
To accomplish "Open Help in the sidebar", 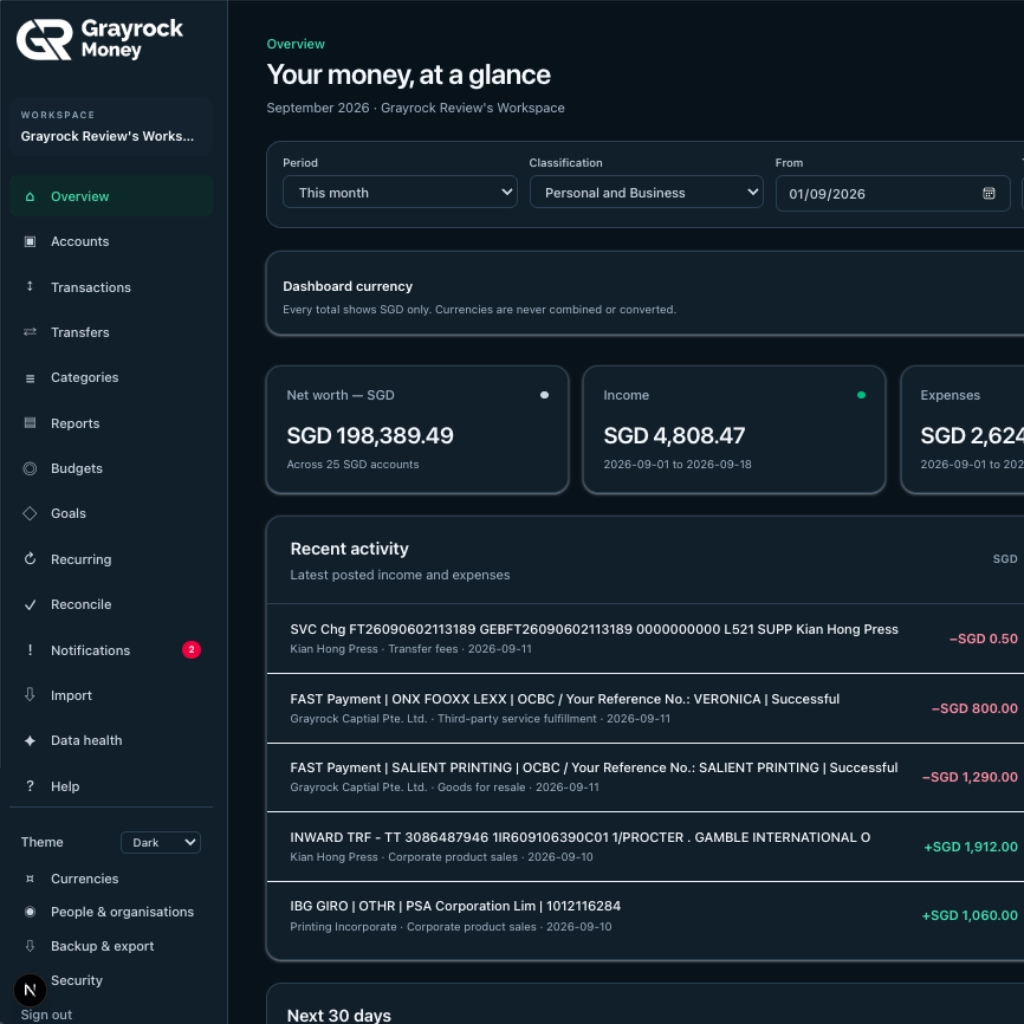I will (x=111, y=786).
